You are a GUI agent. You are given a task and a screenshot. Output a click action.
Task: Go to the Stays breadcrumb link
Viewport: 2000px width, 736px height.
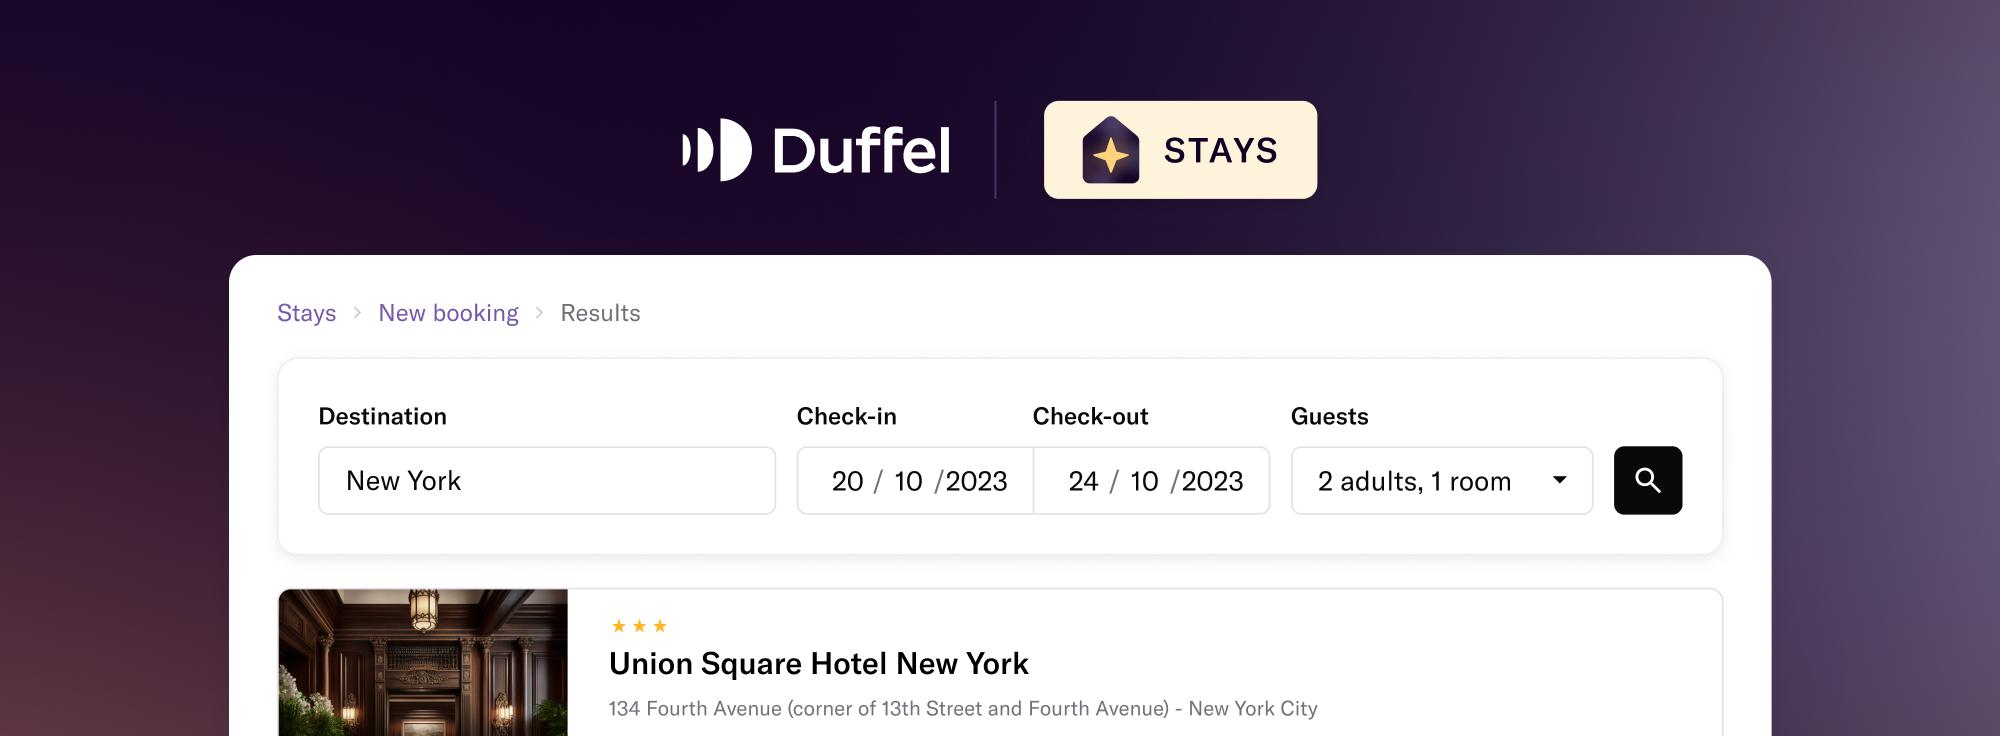pyautogui.click(x=306, y=313)
